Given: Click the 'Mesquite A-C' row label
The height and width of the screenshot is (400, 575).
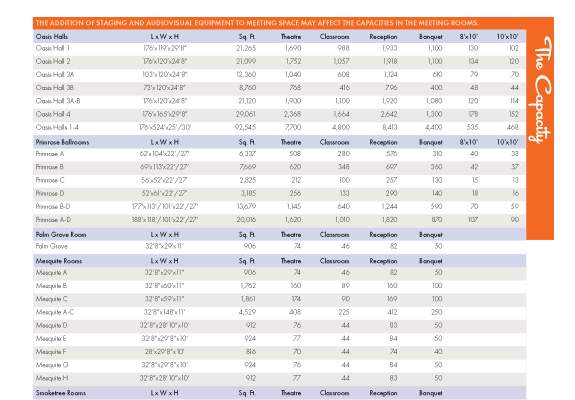Looking at the screenshot, I should pyautogui.click(x=55, y=312).
